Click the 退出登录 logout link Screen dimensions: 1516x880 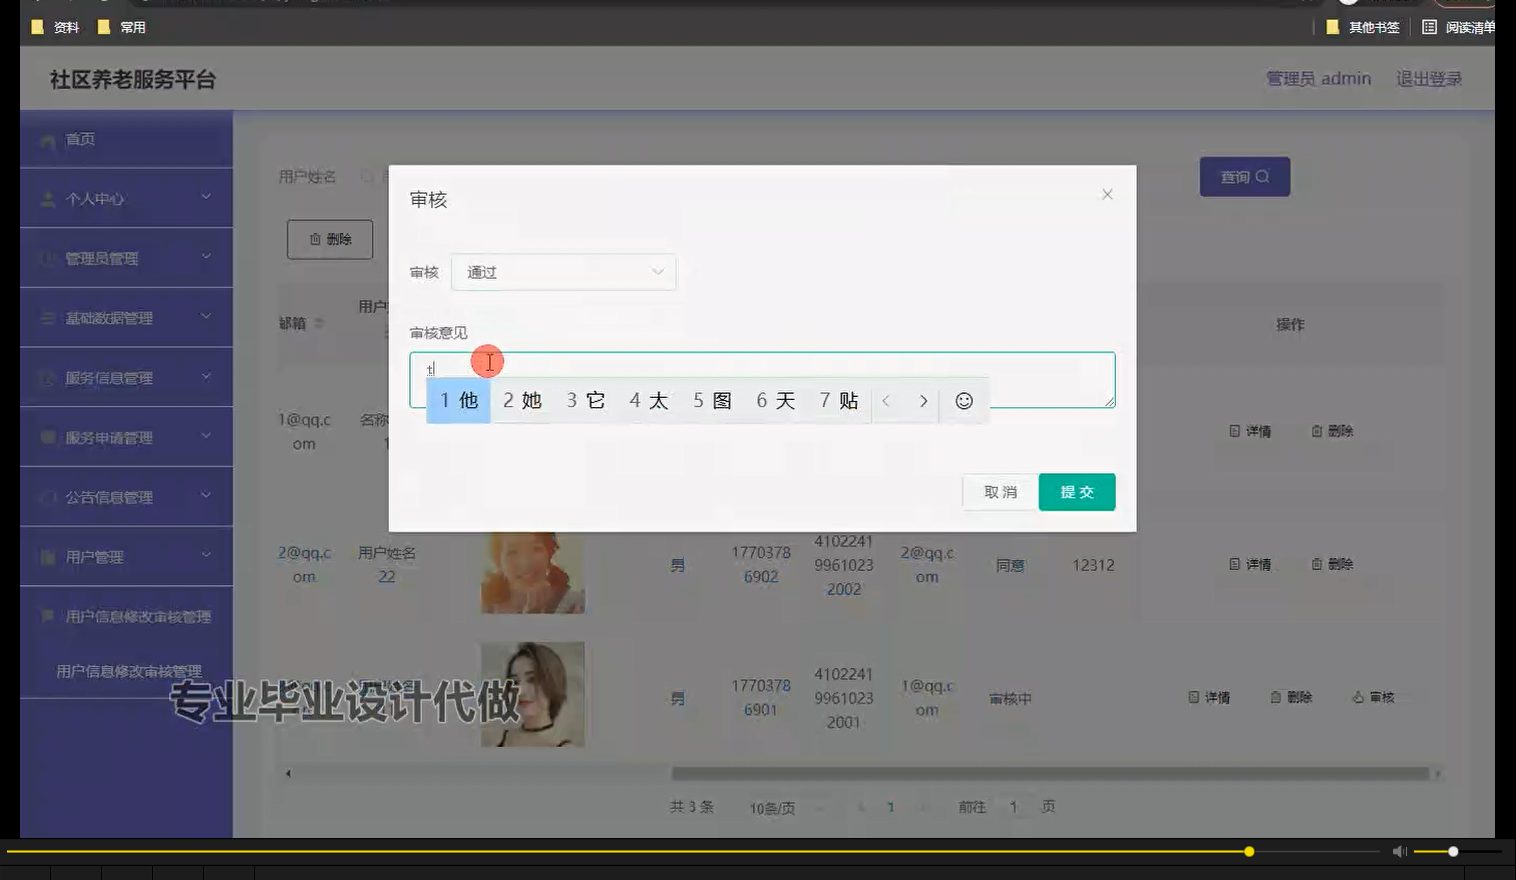click(x=1427, y=78)
